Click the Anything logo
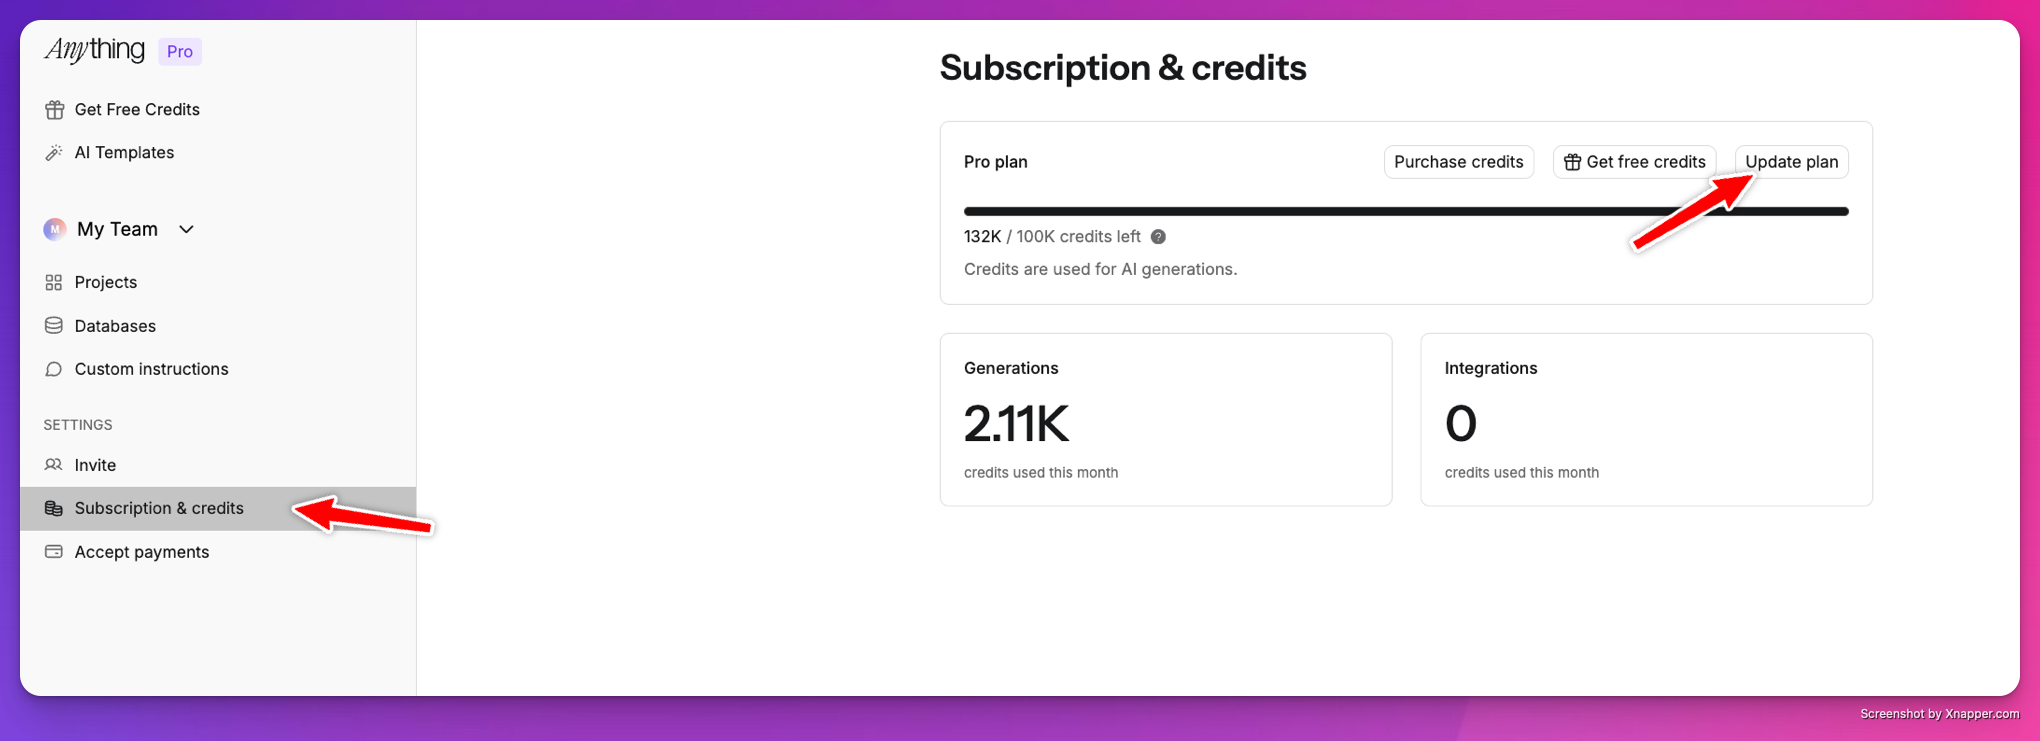This screenshot has width=2040, height=741. pyautogui.click(x=95, y=50)
